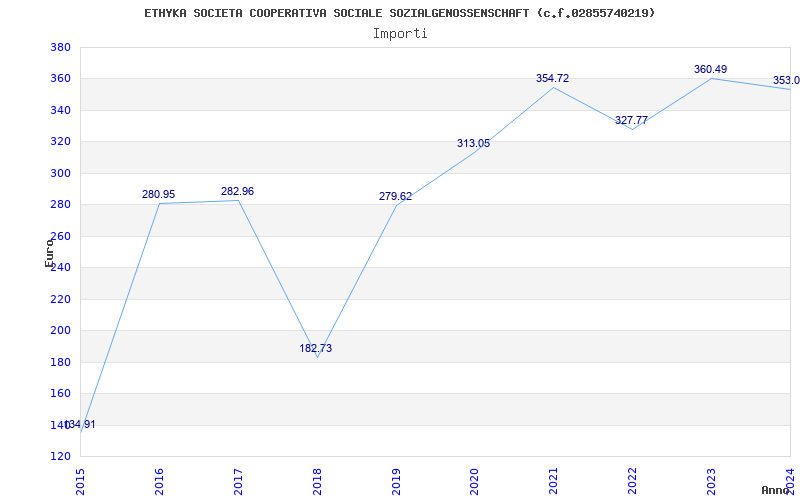Click the 182.73 data label
This screenshot has width=800, height=500.
(315, 348)
